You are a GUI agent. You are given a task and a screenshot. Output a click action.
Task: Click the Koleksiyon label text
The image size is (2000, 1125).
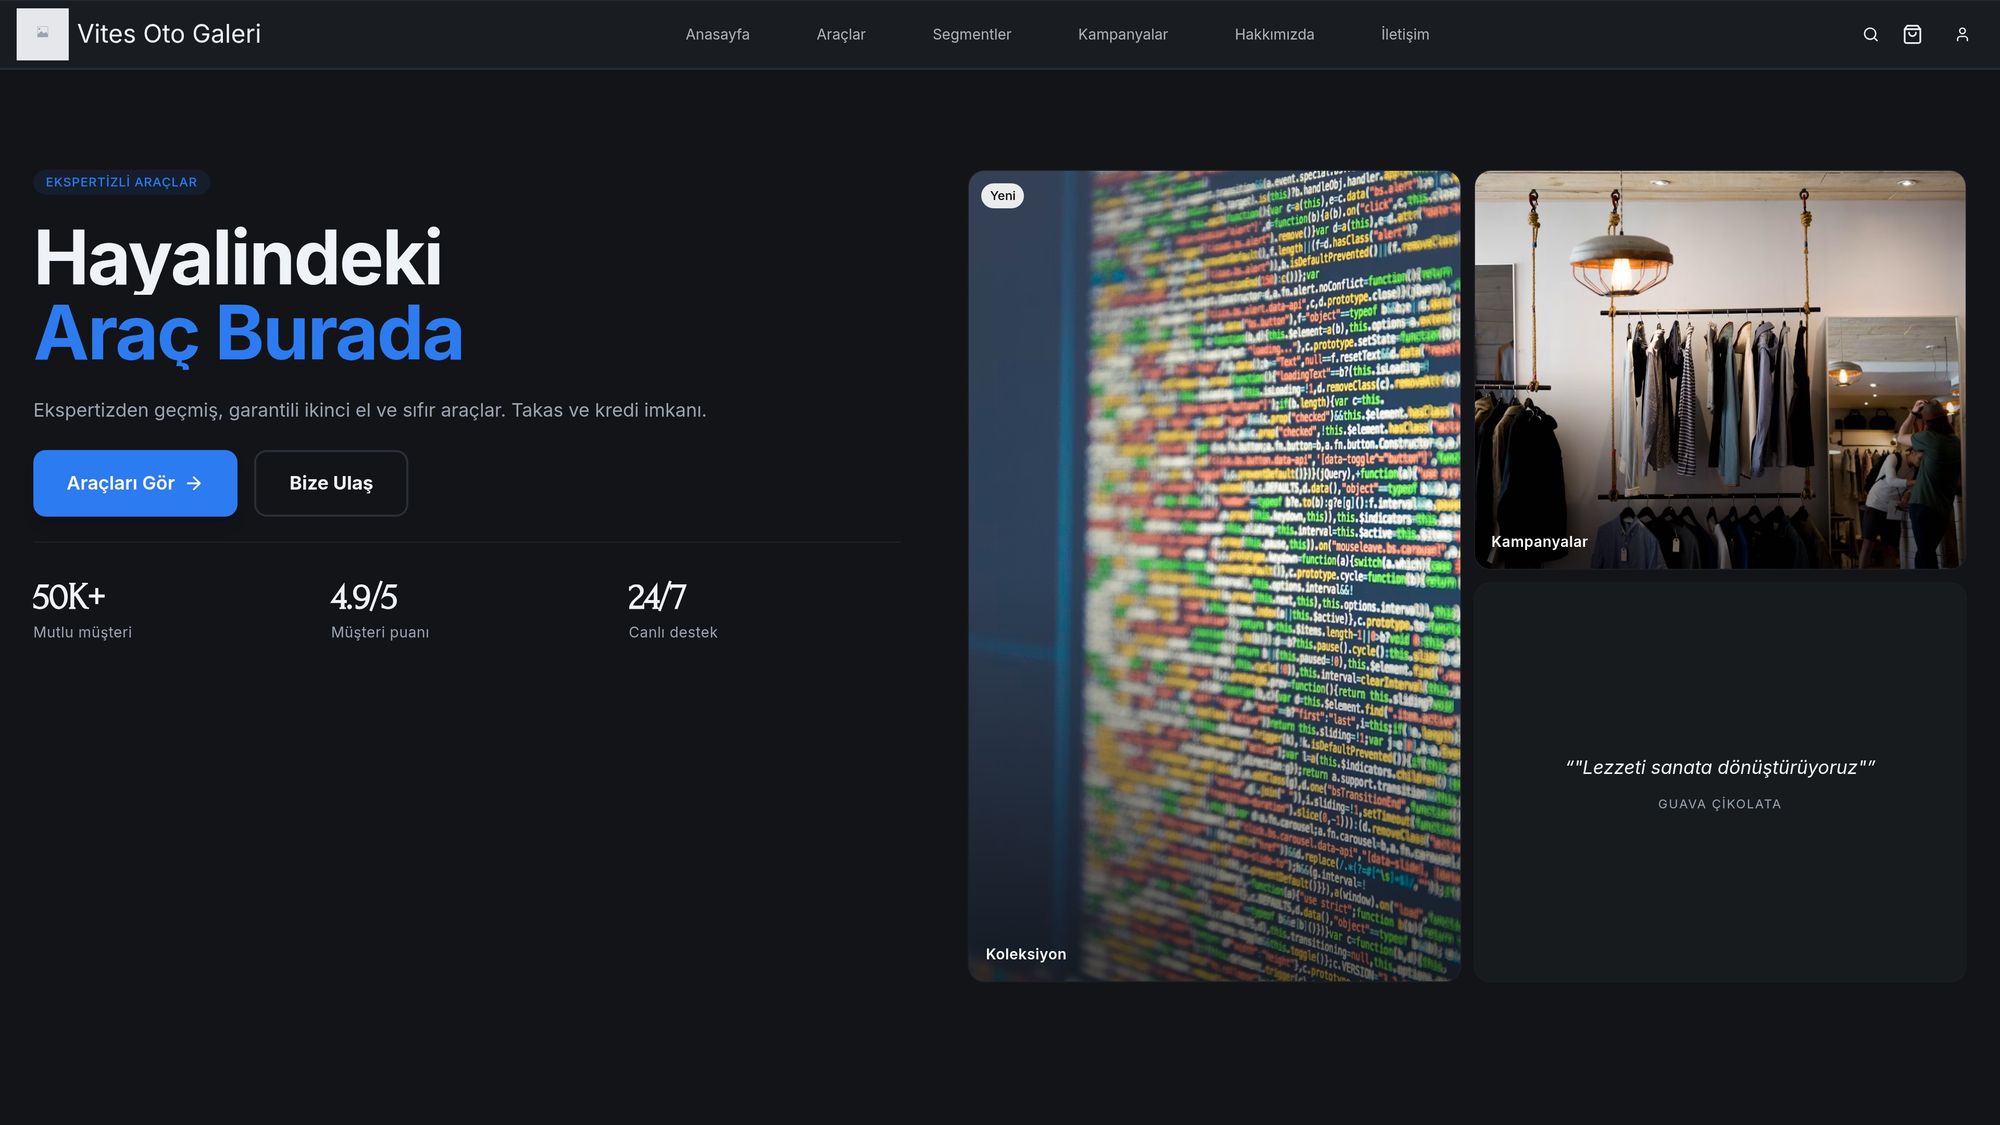tap(1026, 954)
